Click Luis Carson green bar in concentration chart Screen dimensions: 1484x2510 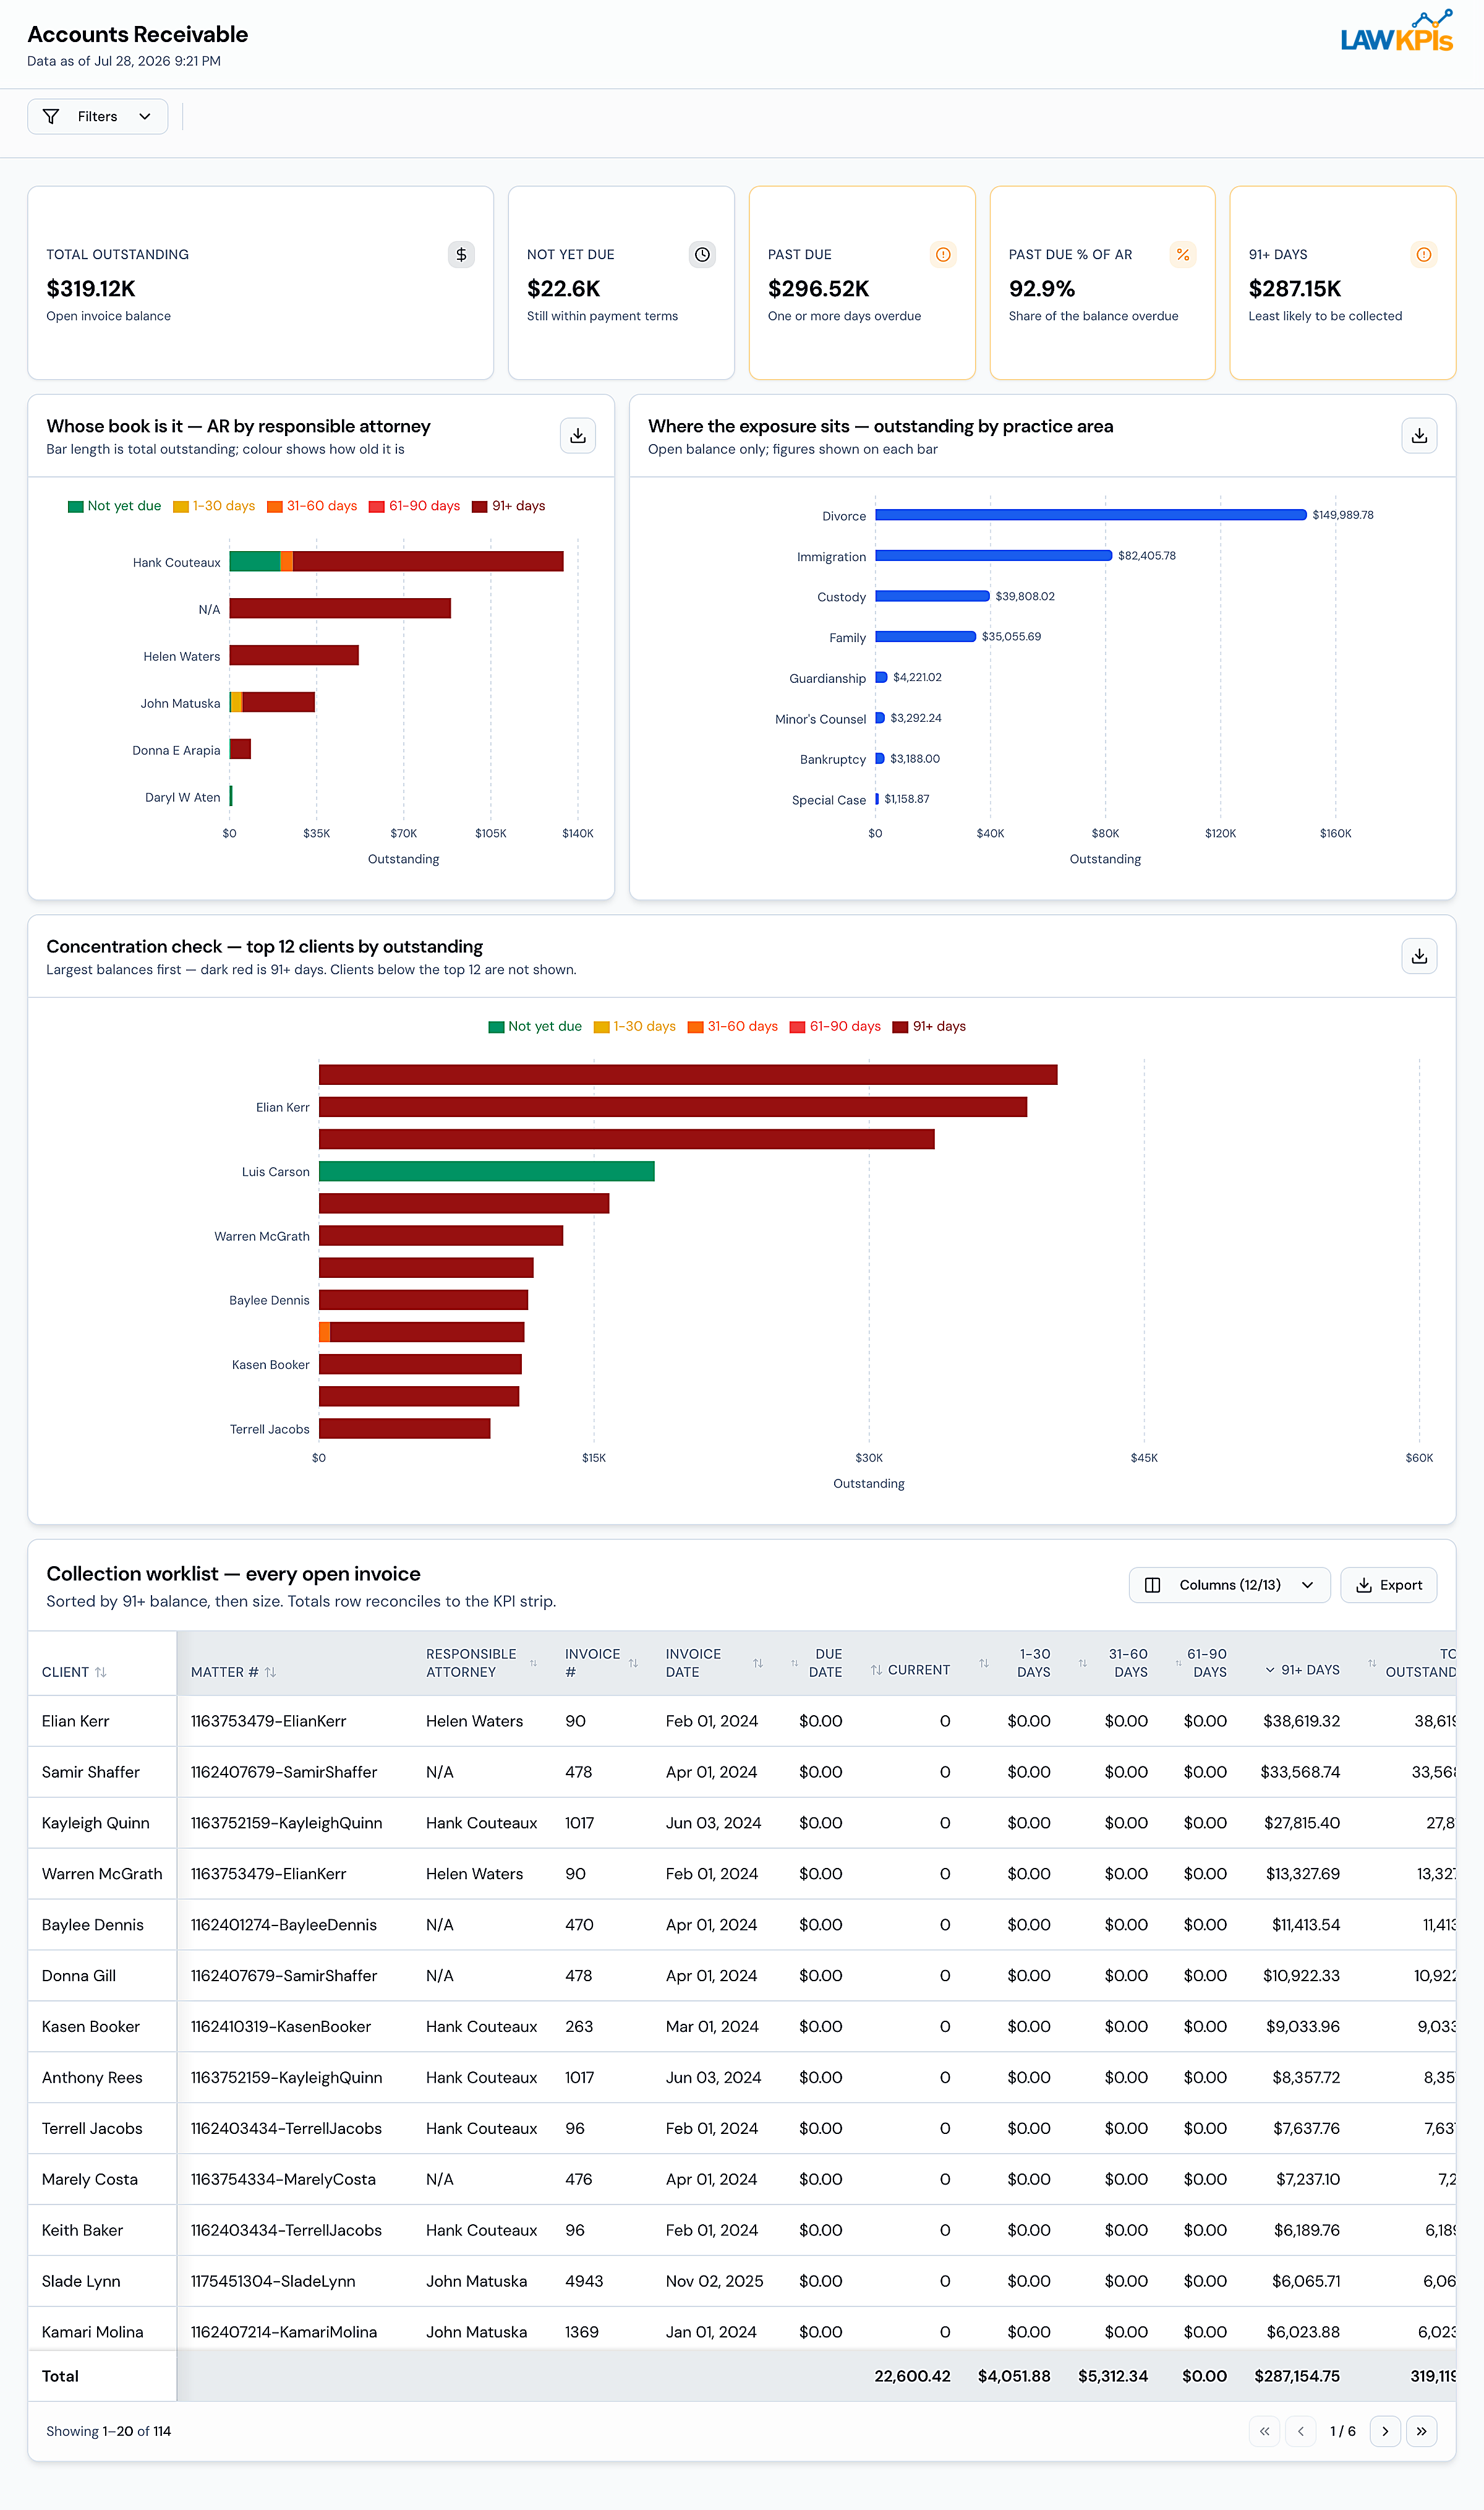tap(487, 1171)
